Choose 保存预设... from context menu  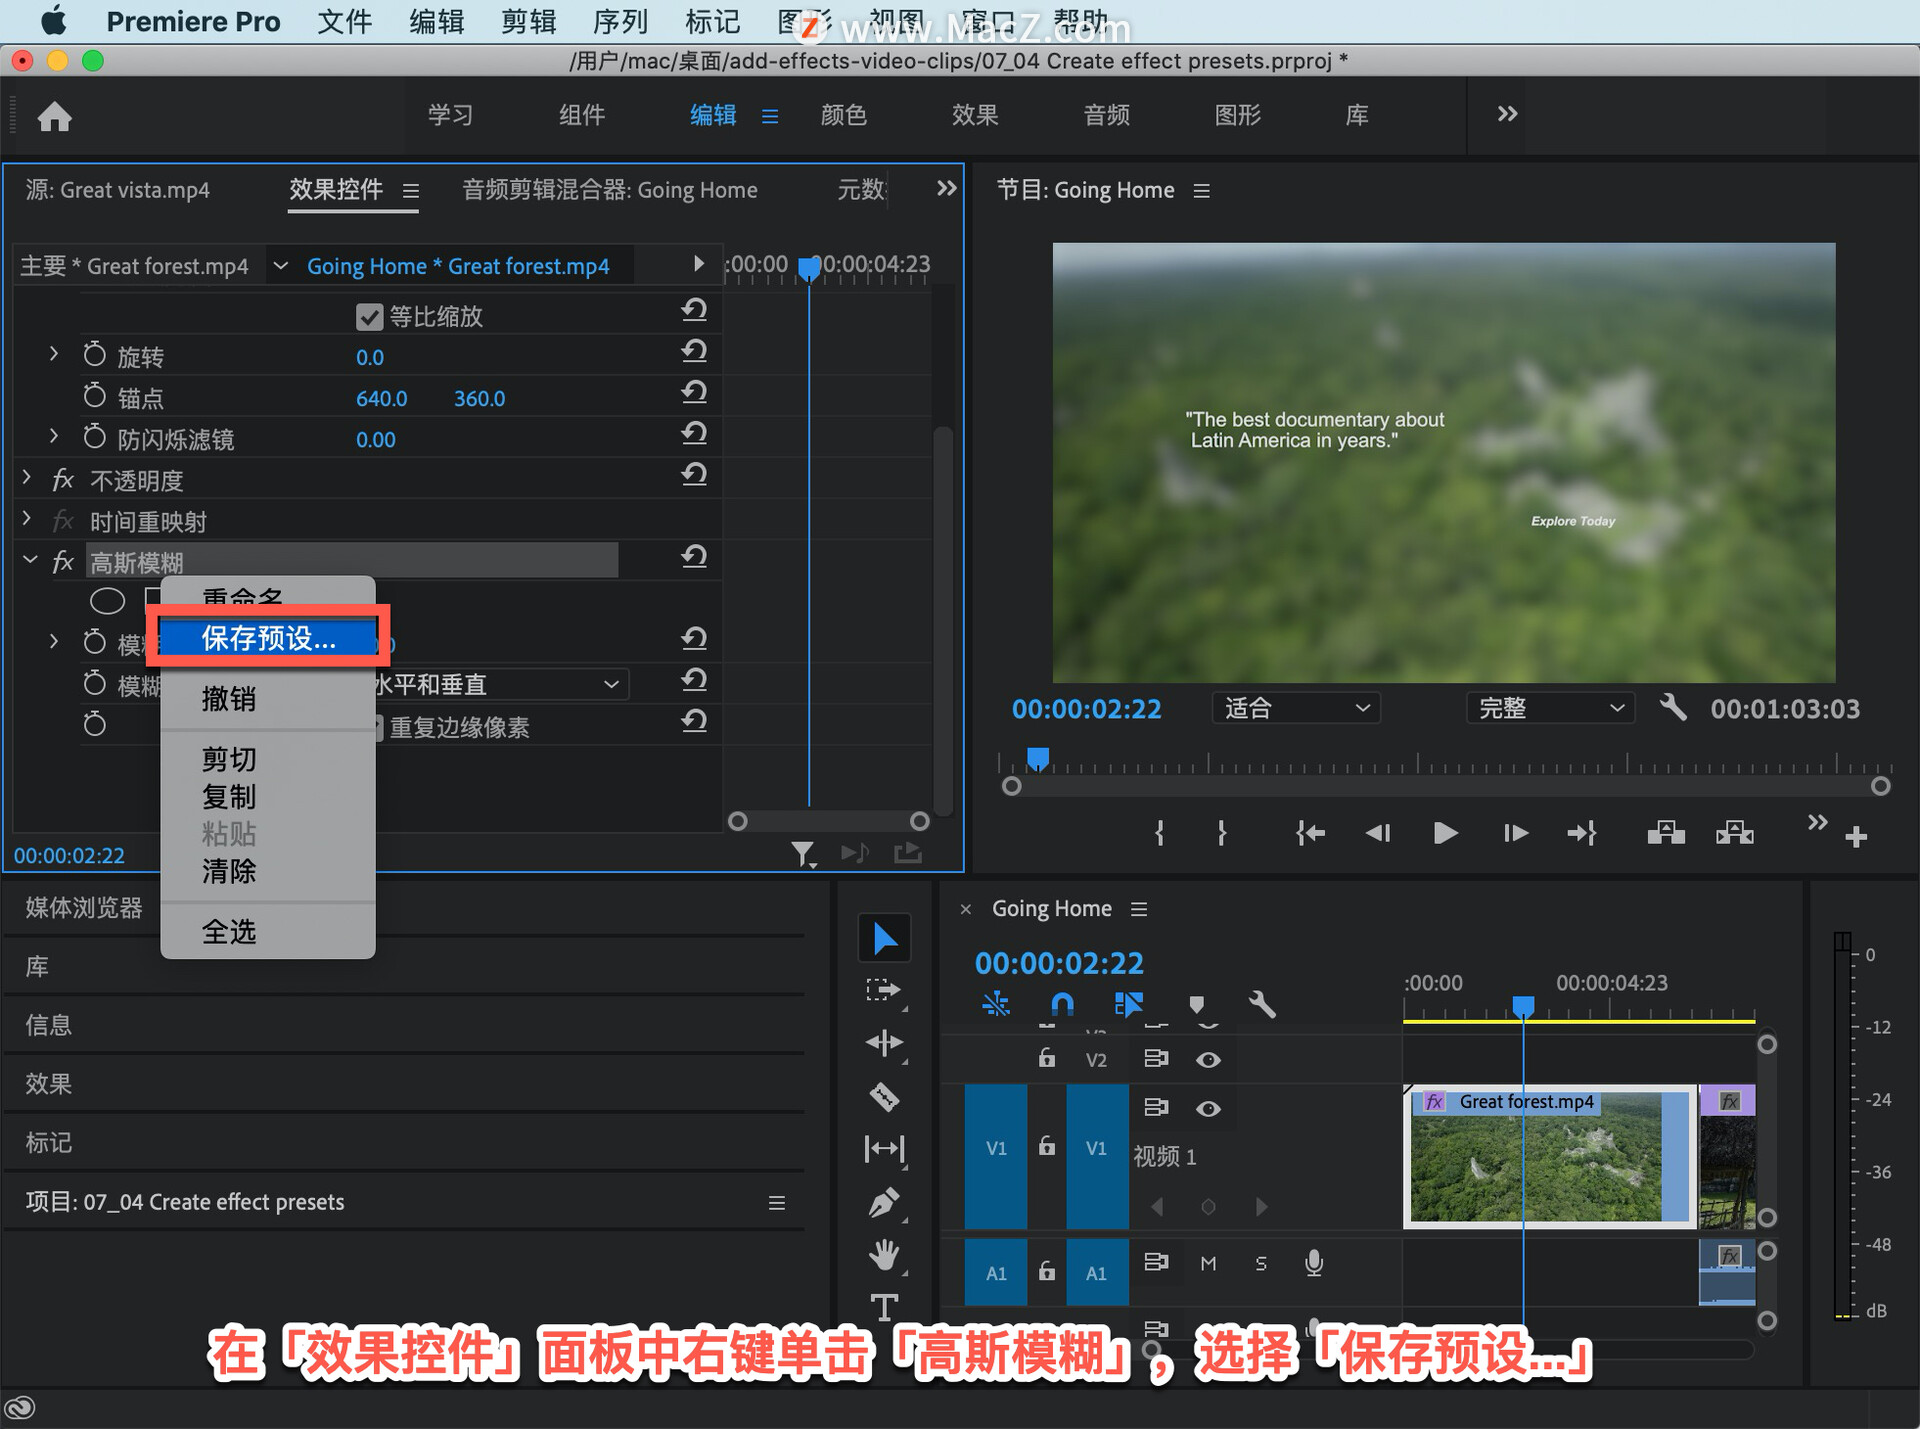click(x=268, y=638)
